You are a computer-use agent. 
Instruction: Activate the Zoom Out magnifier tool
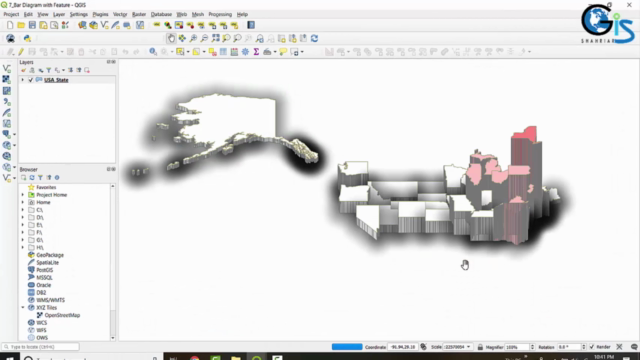[x=204, y=38]
